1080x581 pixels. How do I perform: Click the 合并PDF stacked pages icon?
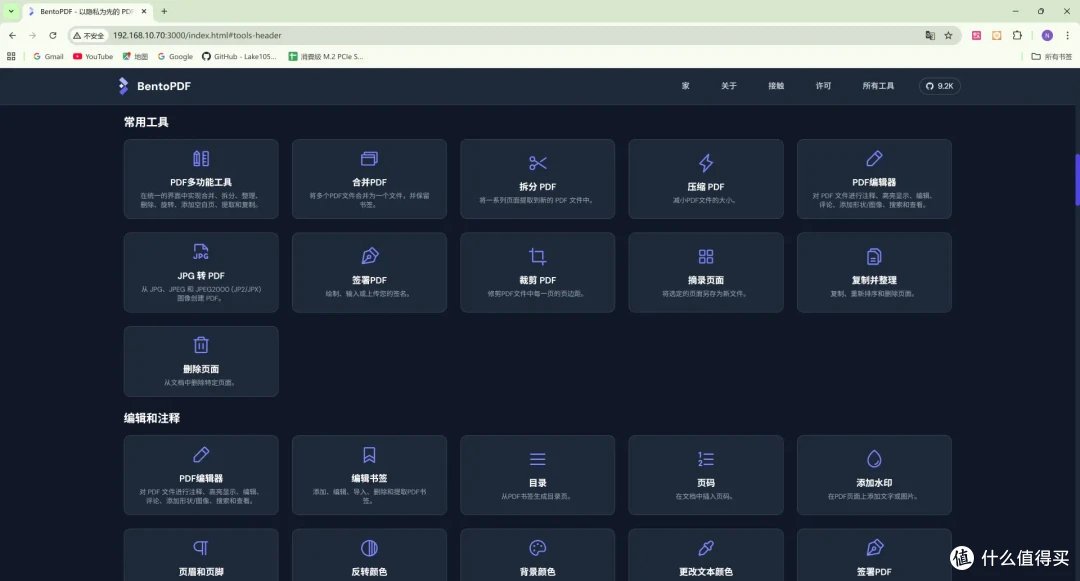[369, 159]
